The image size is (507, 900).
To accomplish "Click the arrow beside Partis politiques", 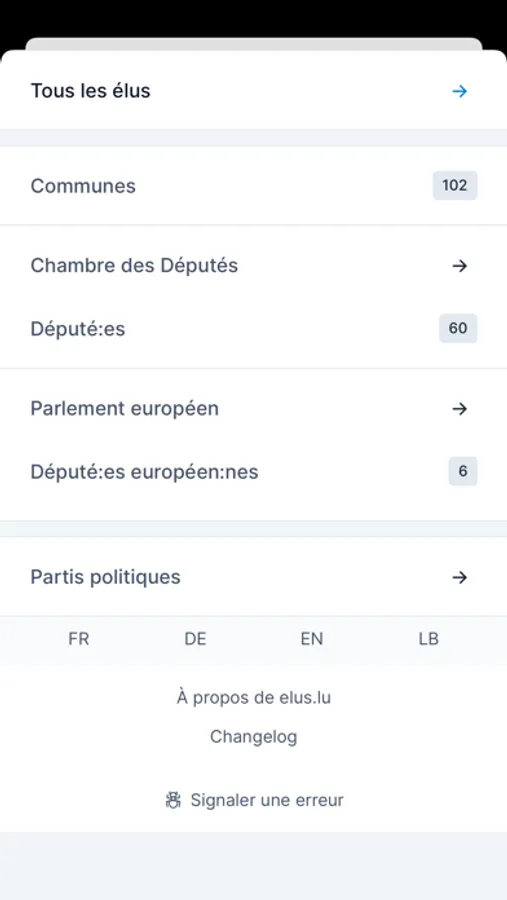I will coord(459,577).
